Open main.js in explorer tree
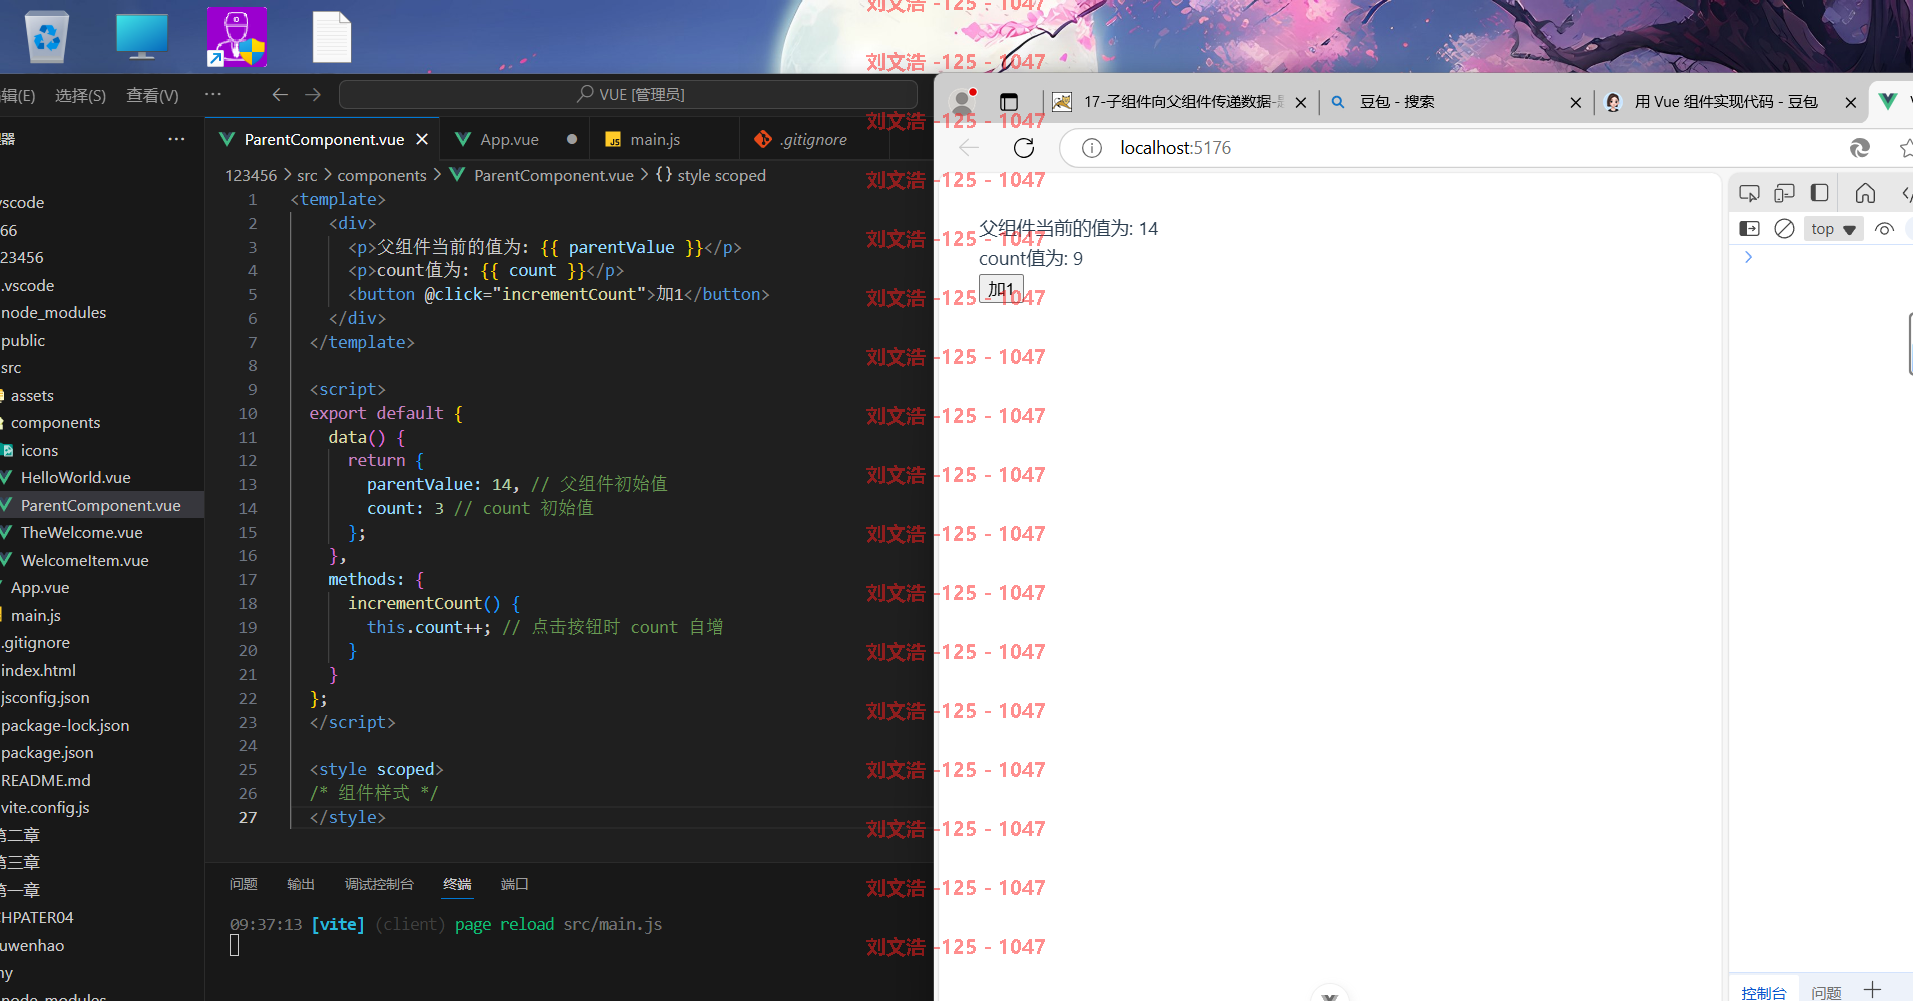Screen dimensions: 1913x1001 (x=35, y=615)
